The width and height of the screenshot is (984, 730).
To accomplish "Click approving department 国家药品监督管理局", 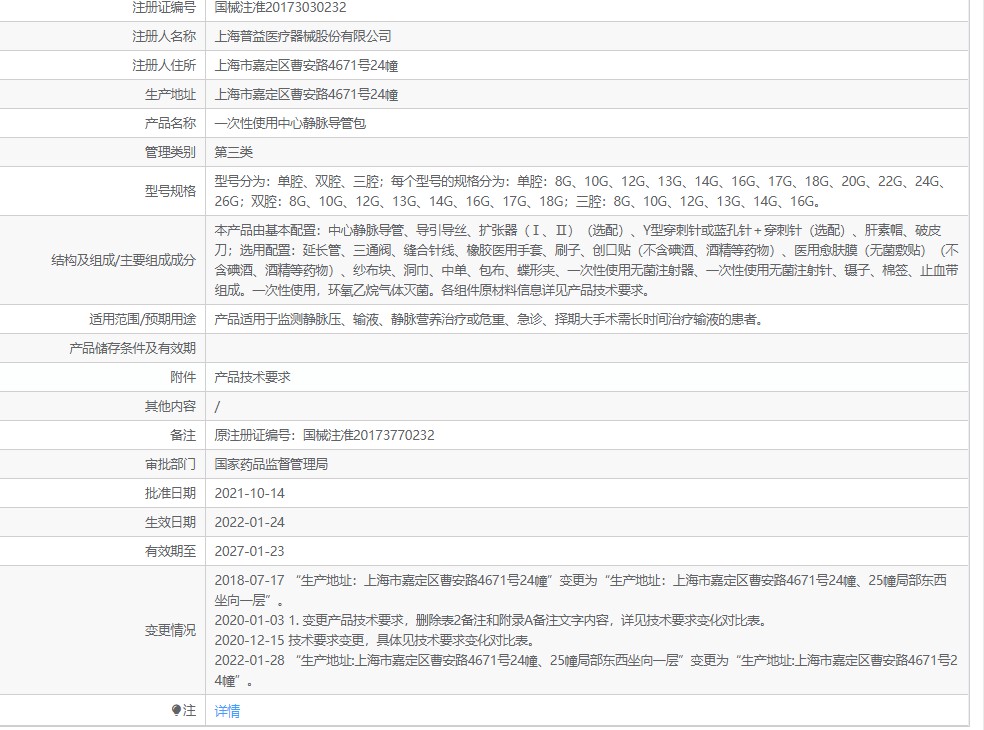I will coord(271,464).
